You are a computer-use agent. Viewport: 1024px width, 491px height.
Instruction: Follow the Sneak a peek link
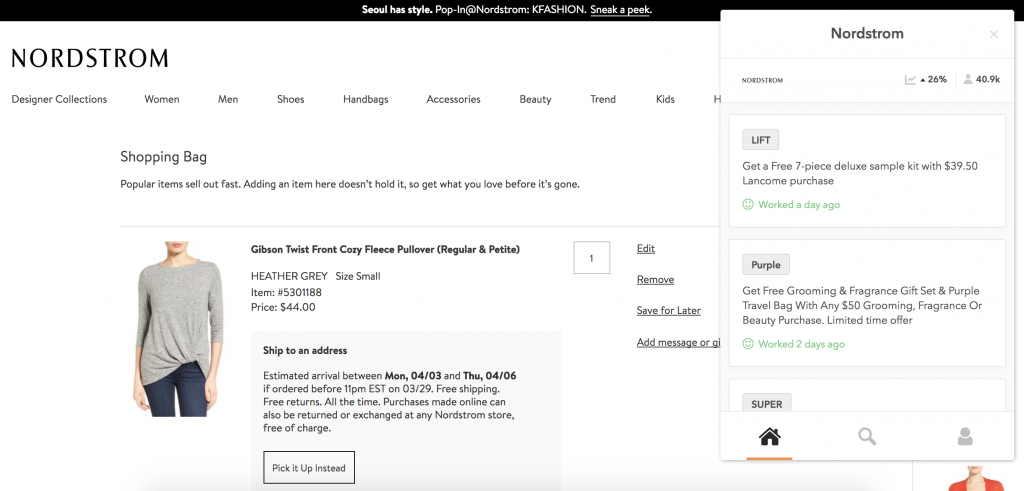(x=620, y=10)
